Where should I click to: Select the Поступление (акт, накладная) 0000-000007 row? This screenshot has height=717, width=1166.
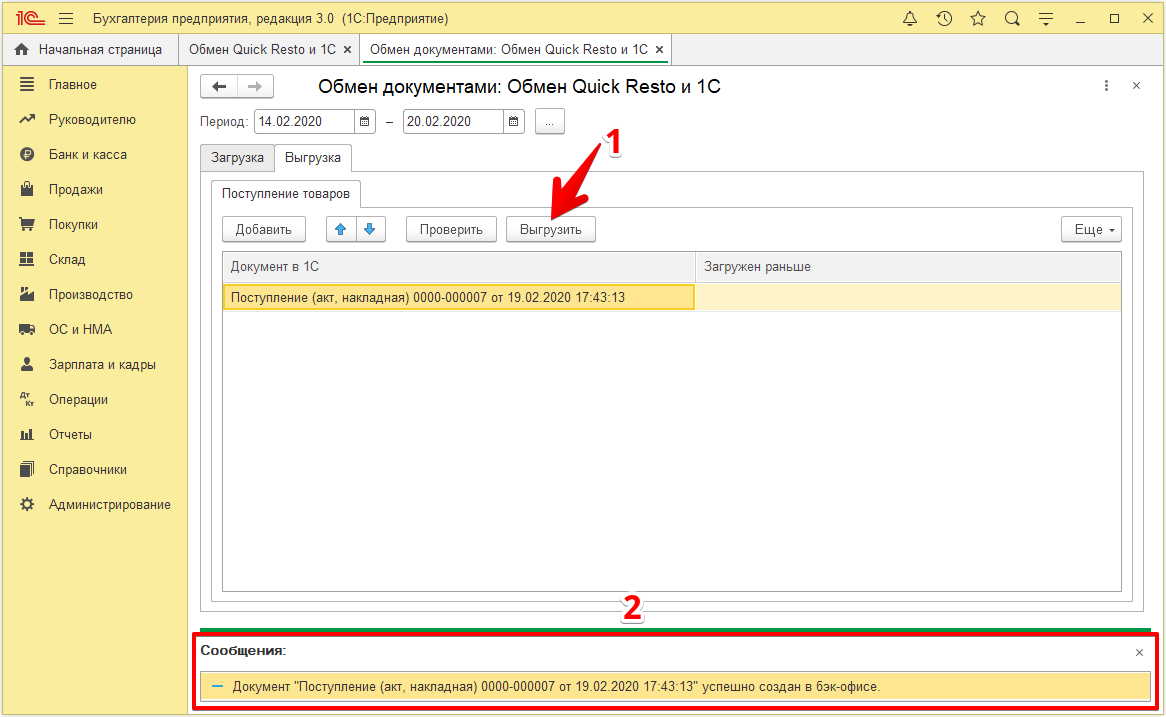click(x=671, y=298)
